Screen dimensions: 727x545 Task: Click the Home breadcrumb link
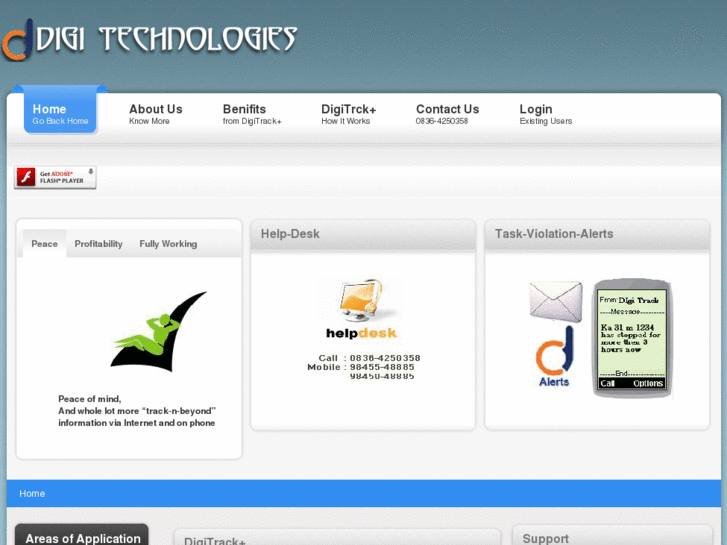[32, 494]
